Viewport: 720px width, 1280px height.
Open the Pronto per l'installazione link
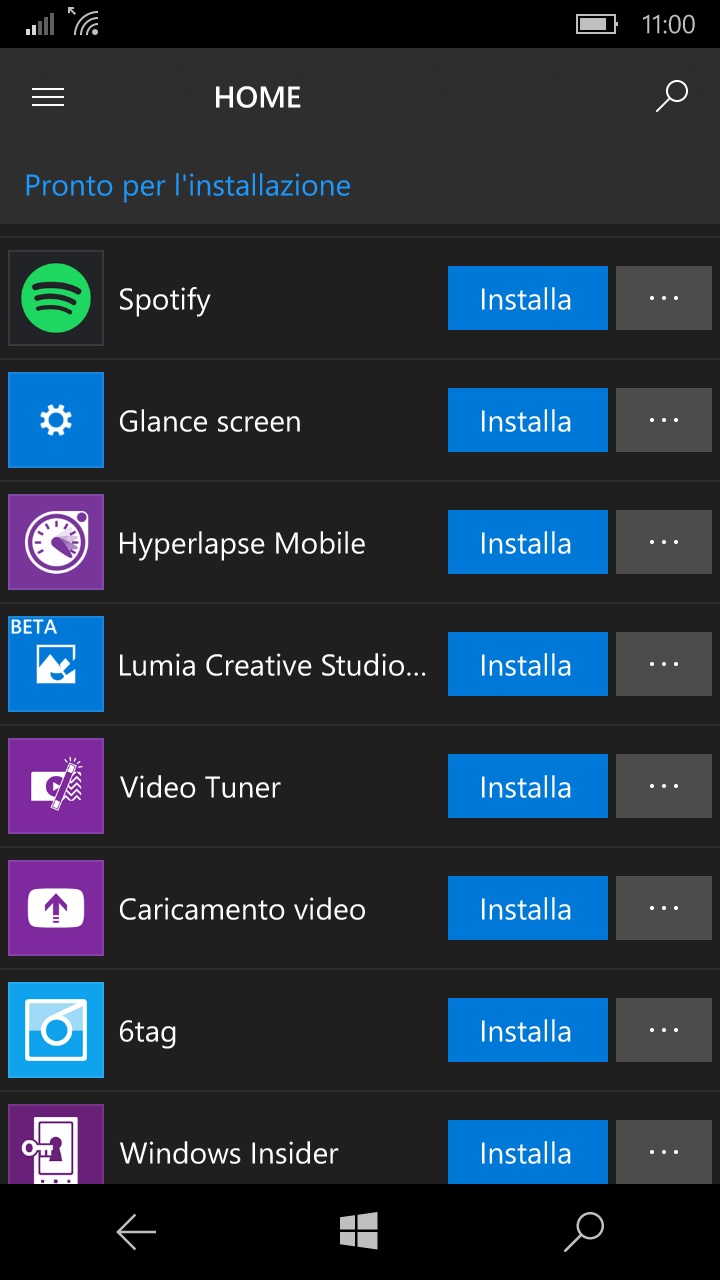coord(188,186)
